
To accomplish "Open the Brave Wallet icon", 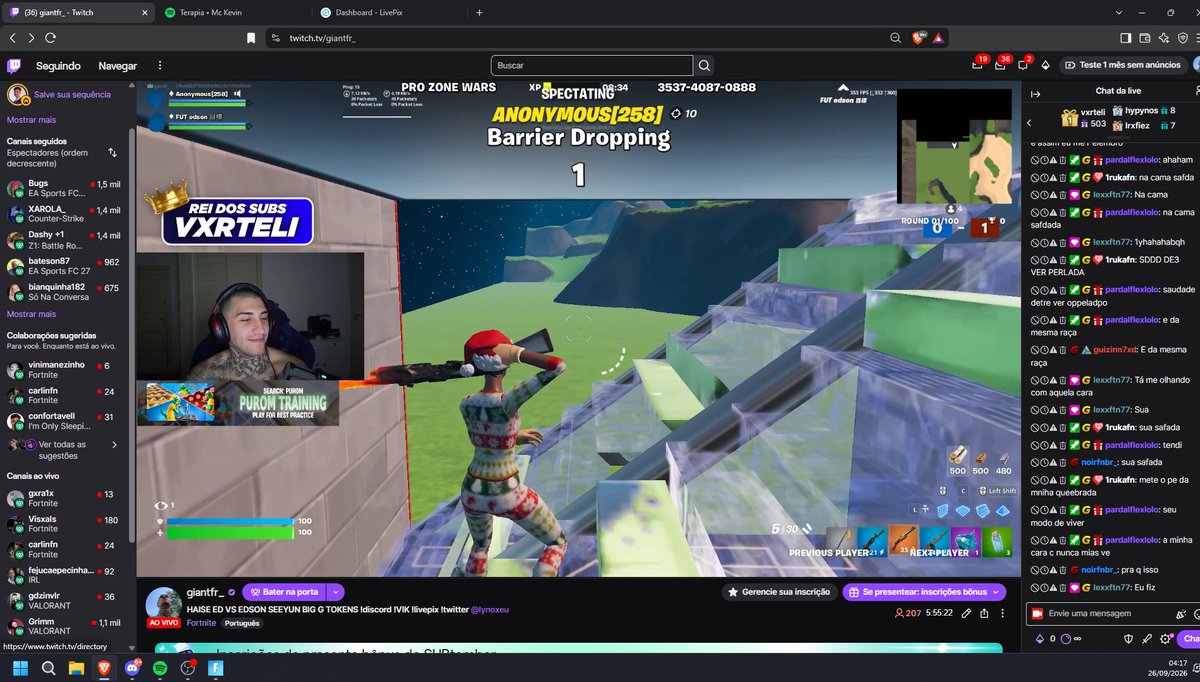I will pos(1144,37).
